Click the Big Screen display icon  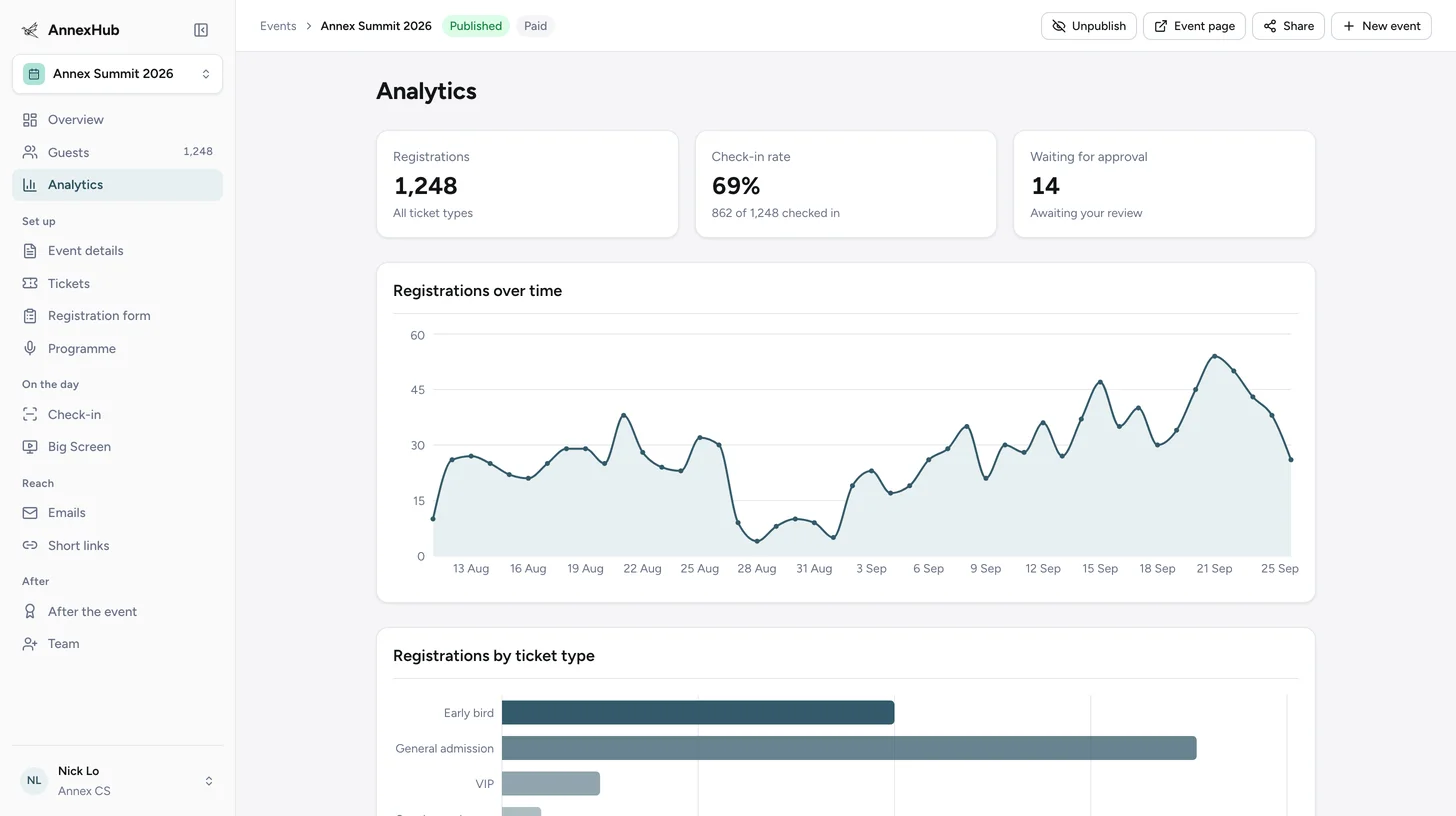point(30,447)
